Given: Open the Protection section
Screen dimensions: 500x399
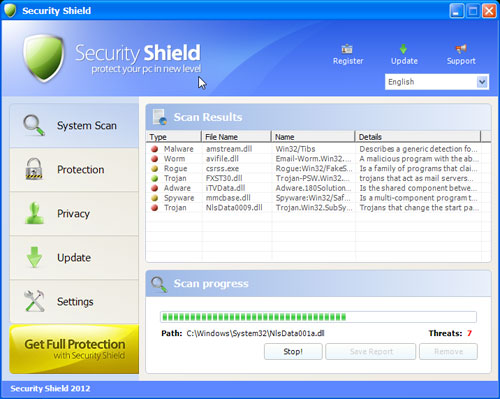Looking at the screenshot, I should coord(74,170).
